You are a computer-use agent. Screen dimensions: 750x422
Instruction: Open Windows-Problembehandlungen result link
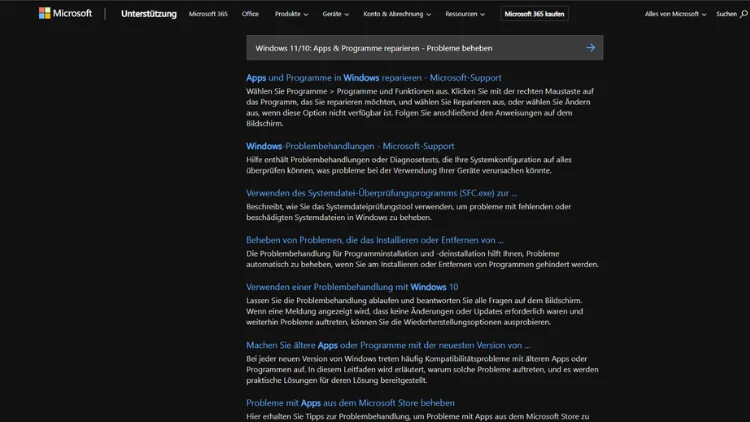pos(350,146)
